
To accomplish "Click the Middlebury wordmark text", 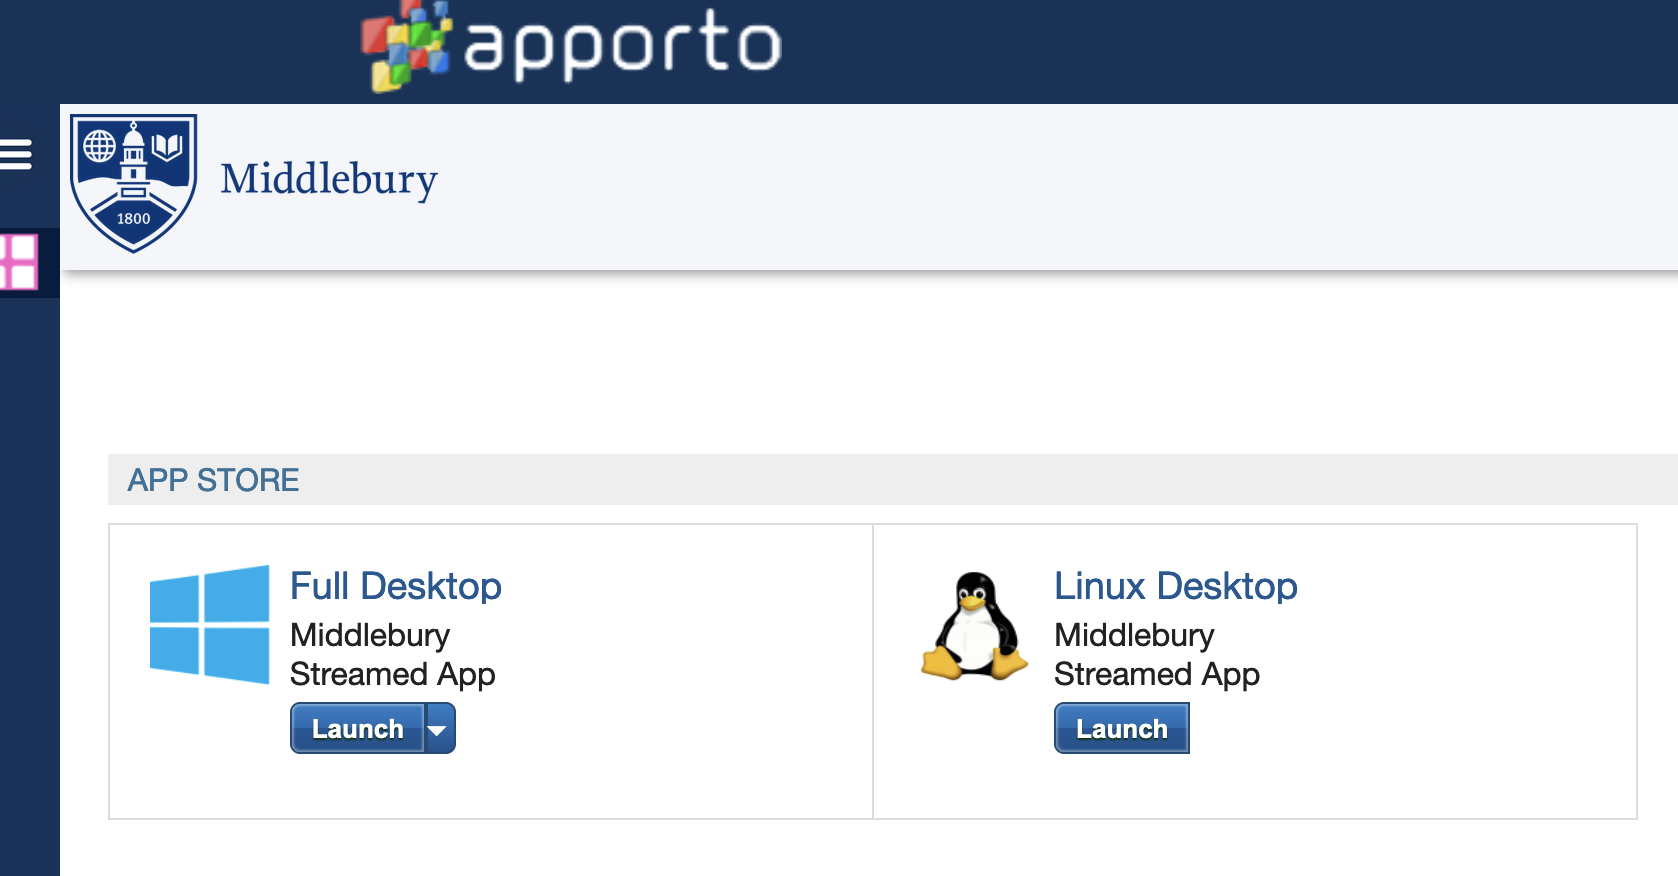I will pyautogui.click(x=329, y=180).
